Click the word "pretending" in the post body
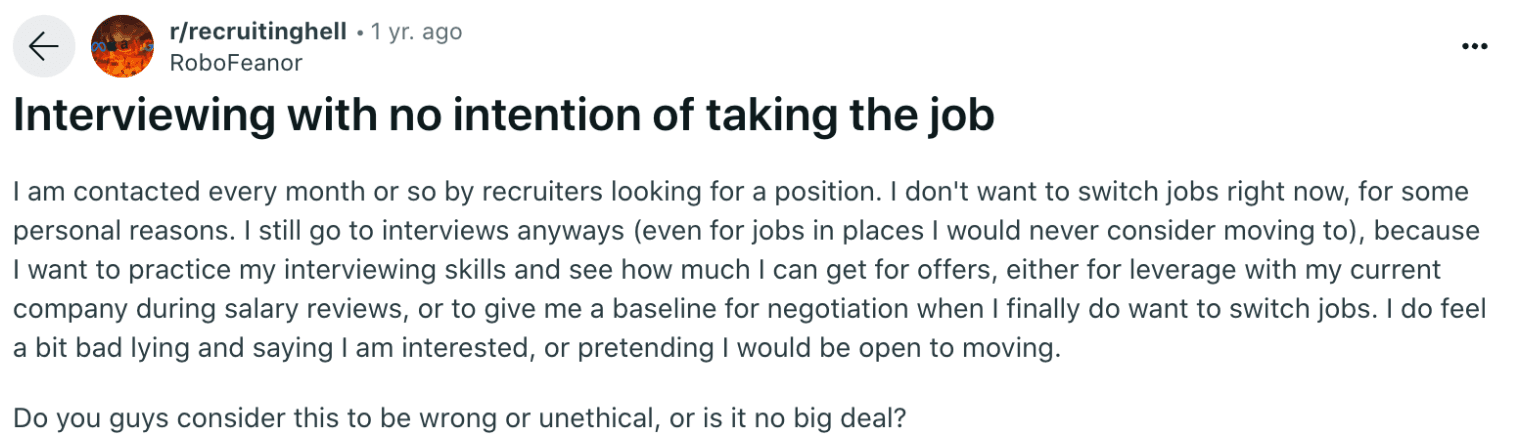Image resolution: width=1526 pixels, height=446 pixels. (630, 351)
